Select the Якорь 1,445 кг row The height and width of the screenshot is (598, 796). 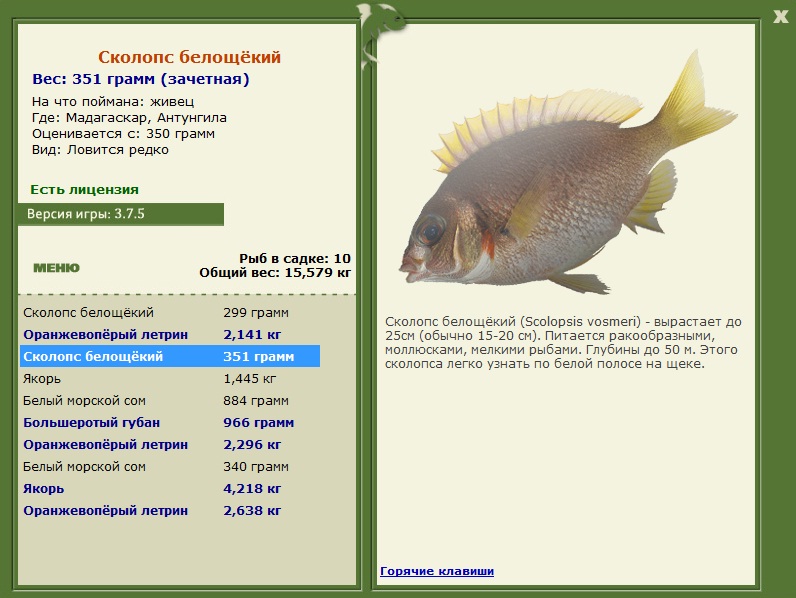(170, 379)
